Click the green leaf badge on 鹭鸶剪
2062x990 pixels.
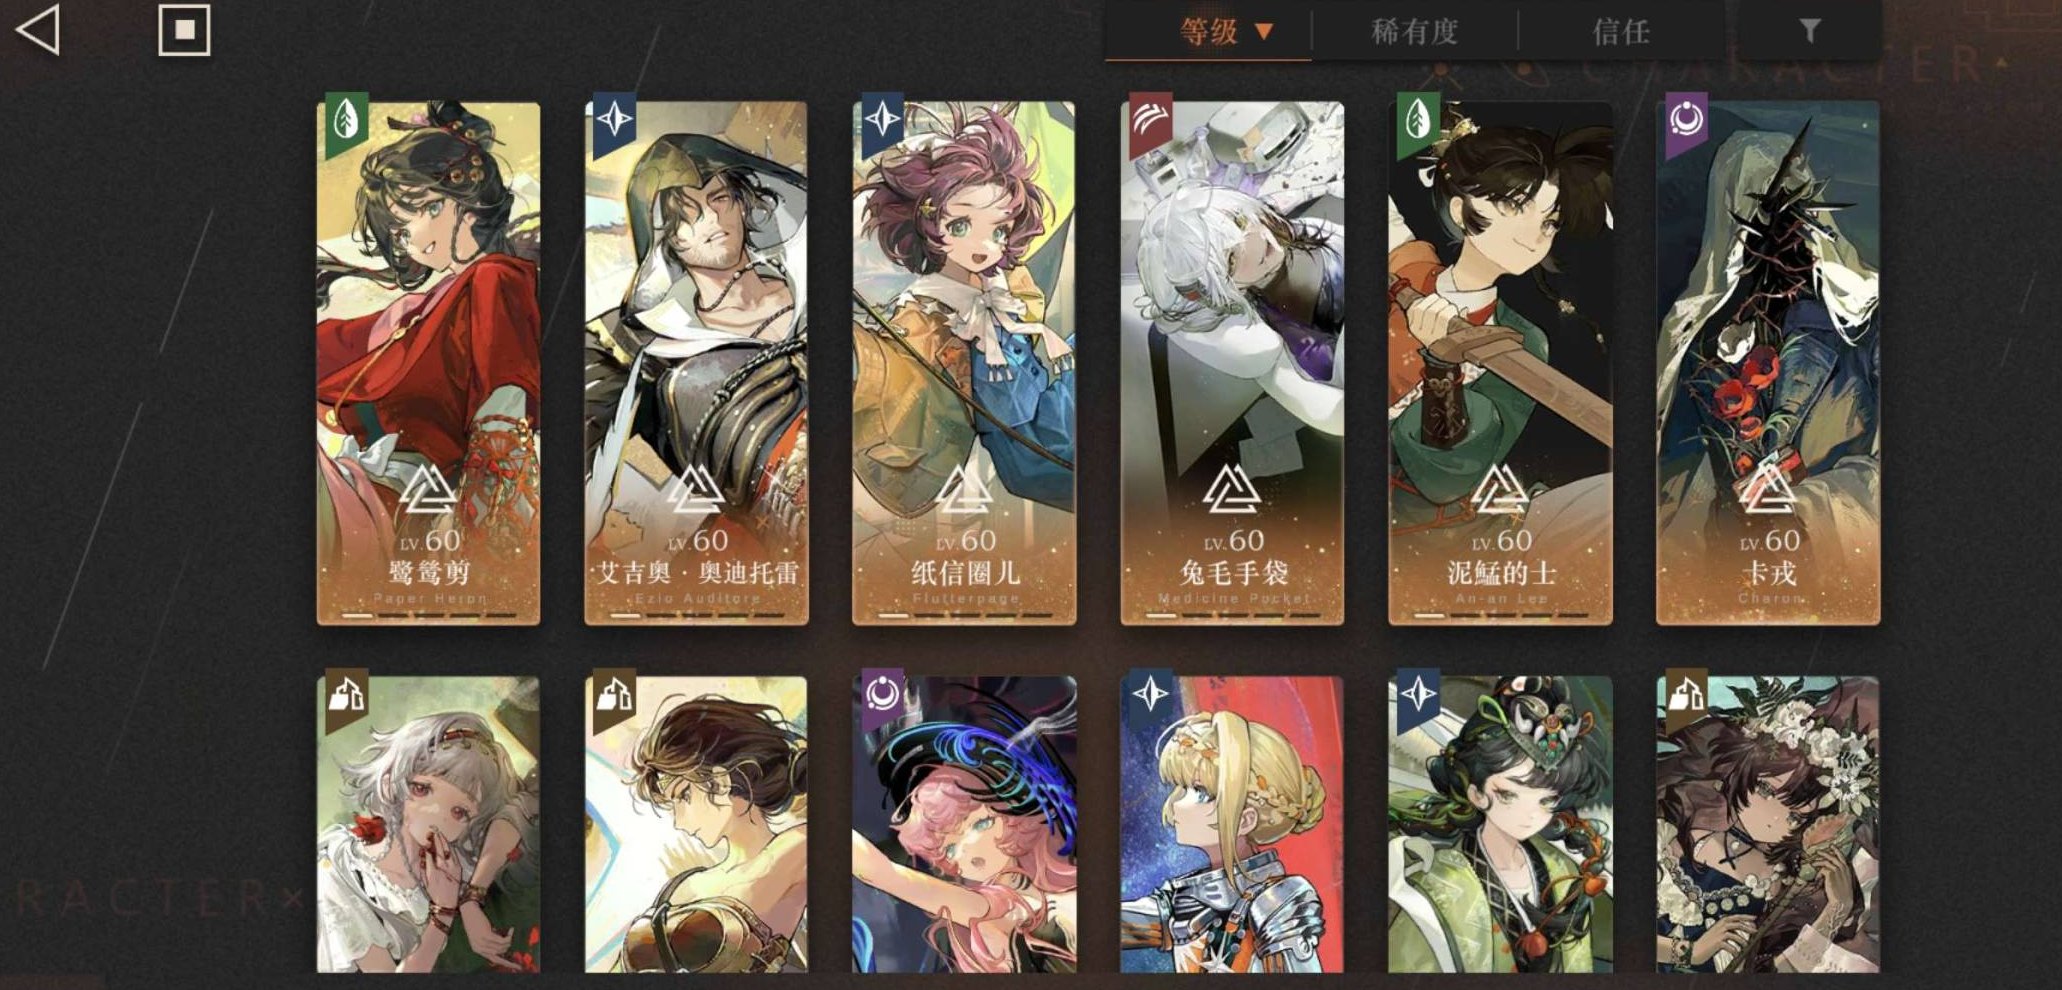click(x=345, y=122)
